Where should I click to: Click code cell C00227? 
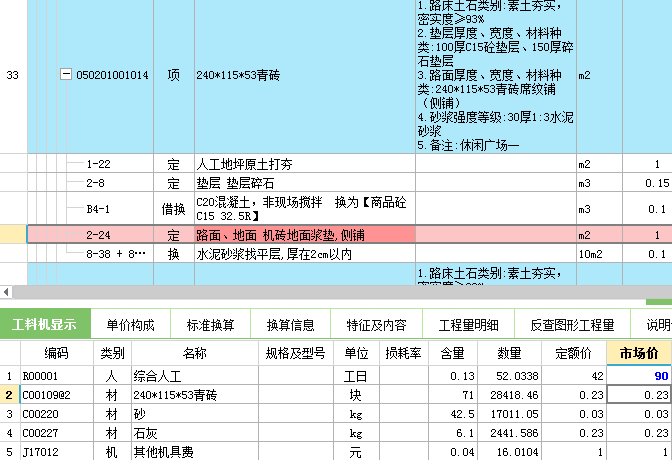point(57,433)
